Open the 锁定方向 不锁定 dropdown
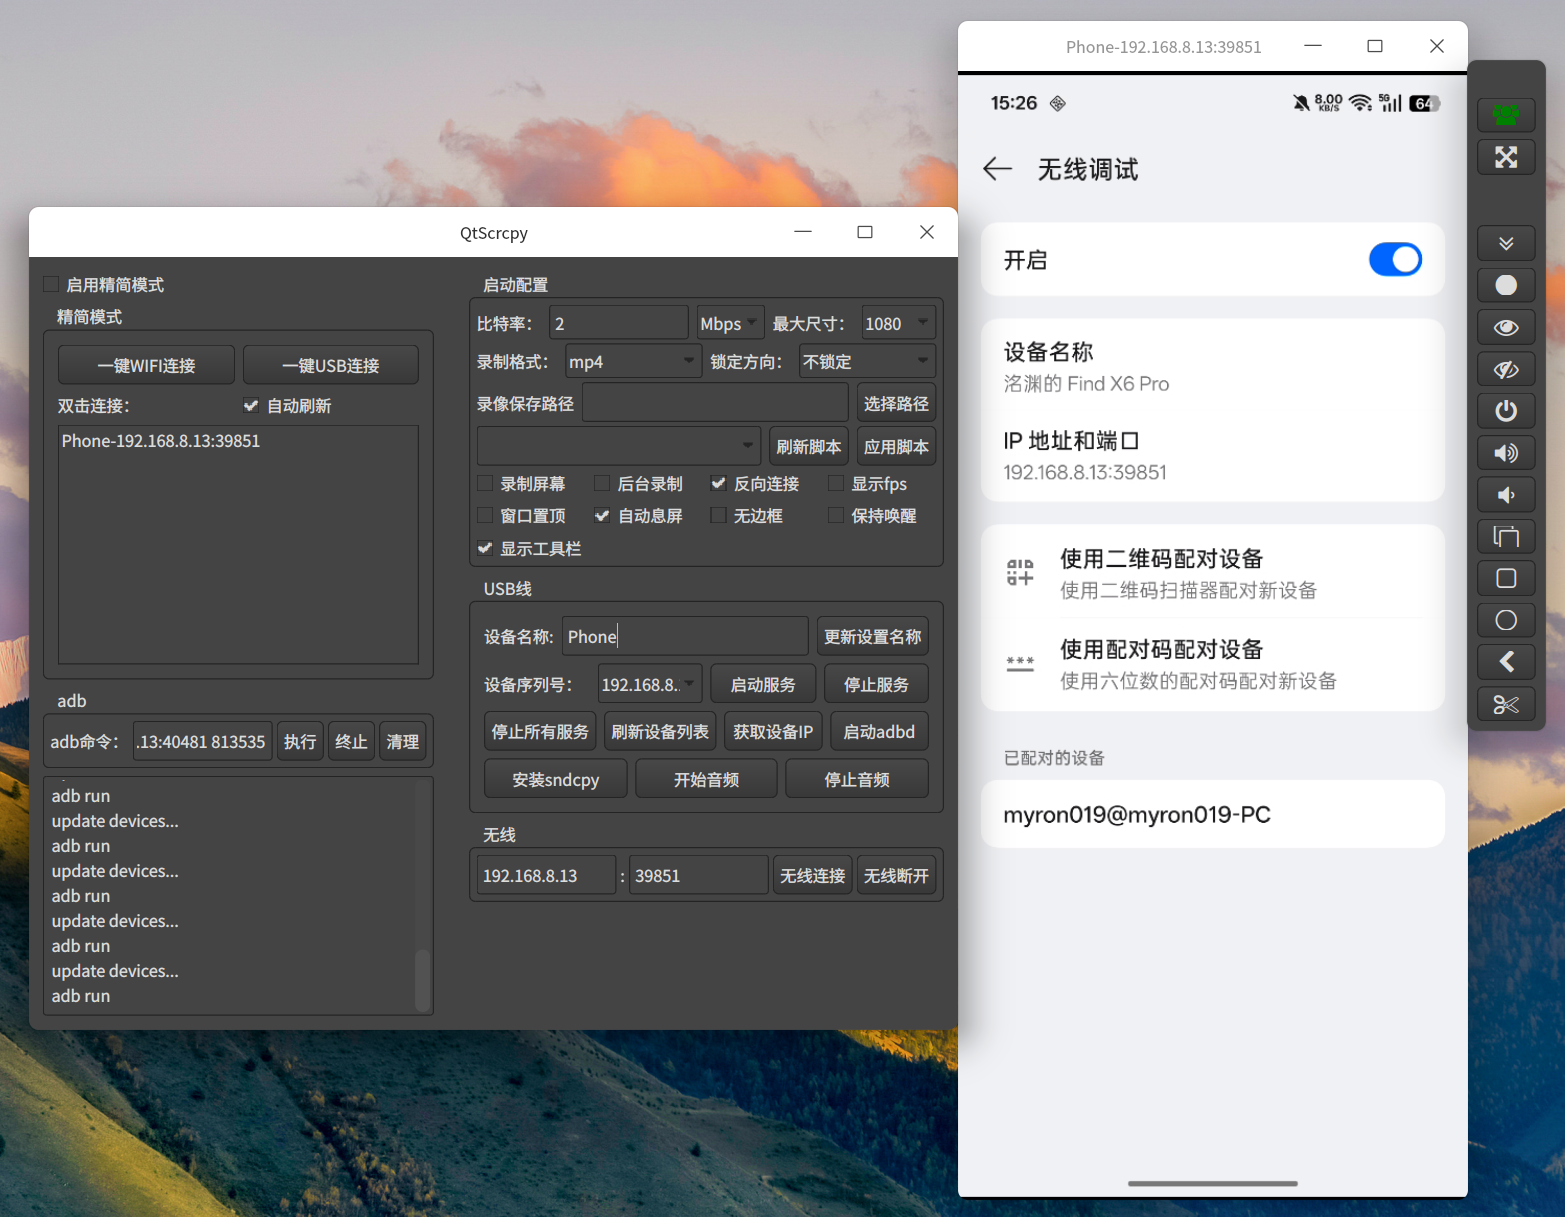Screen dimensions: 1565x1217 tap(867, 361)
